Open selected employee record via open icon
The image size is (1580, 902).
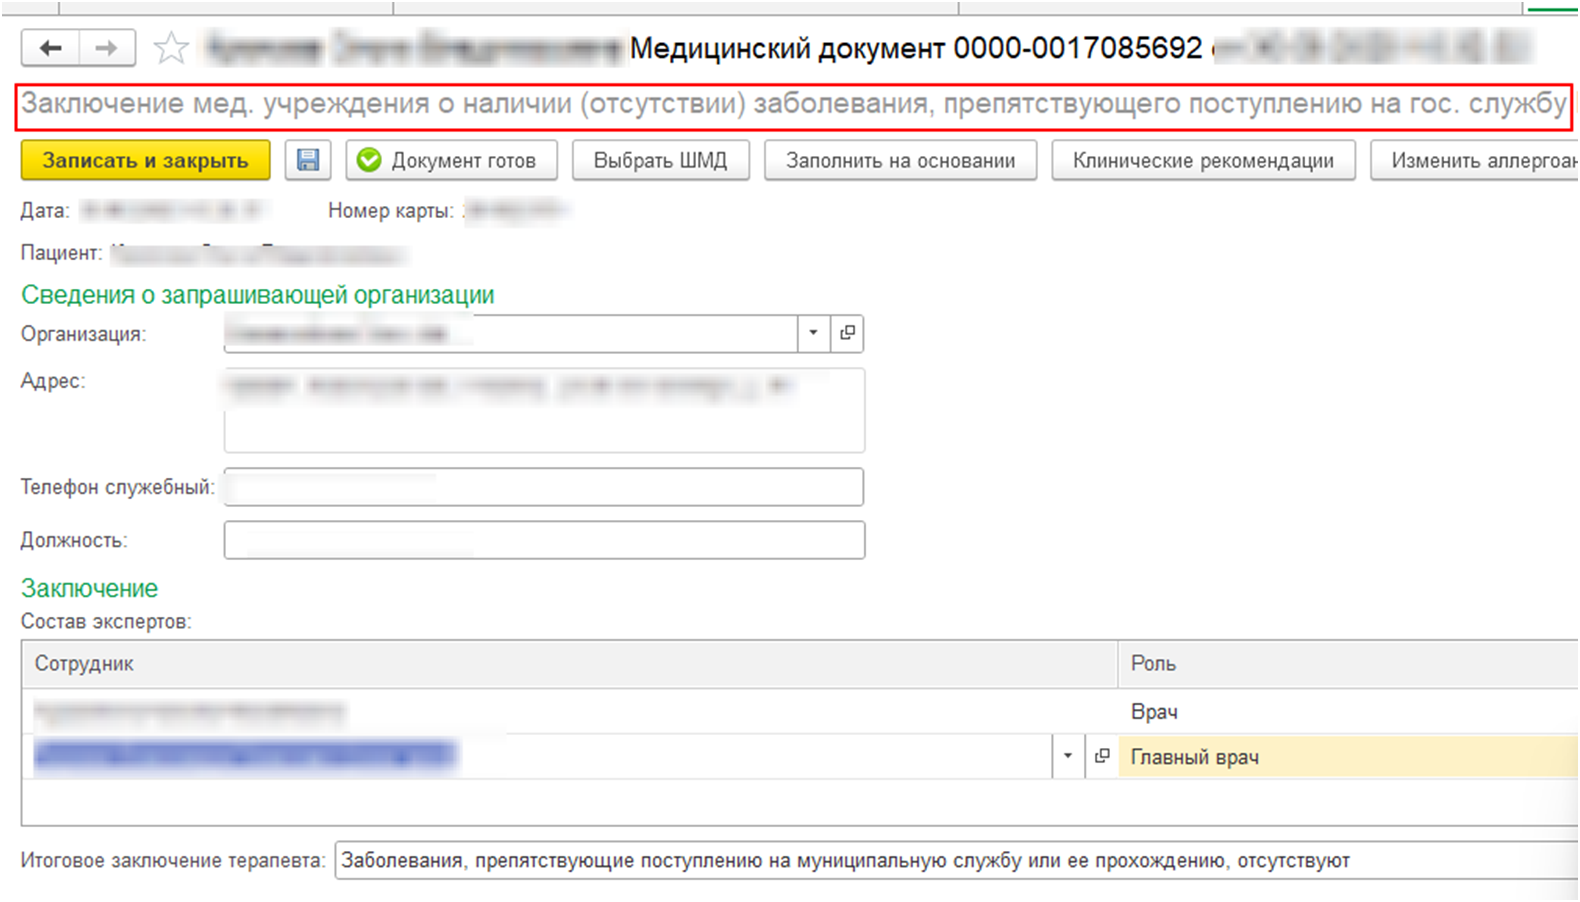[1102, 756]
